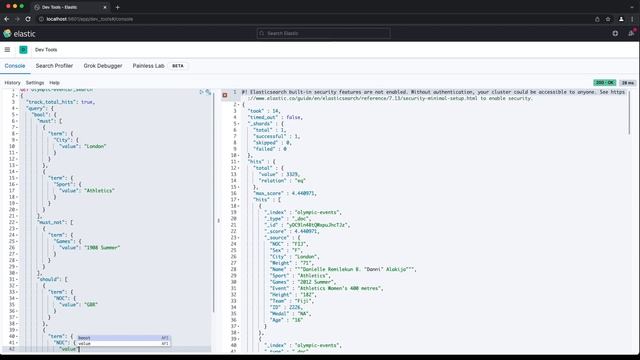
Task: Run the request with the play icon
Action: coord(201,92)
